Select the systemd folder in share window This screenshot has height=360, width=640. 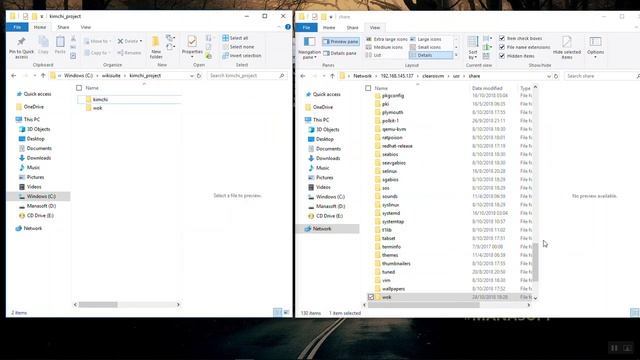pyautogui.click(x=391, y=213)
